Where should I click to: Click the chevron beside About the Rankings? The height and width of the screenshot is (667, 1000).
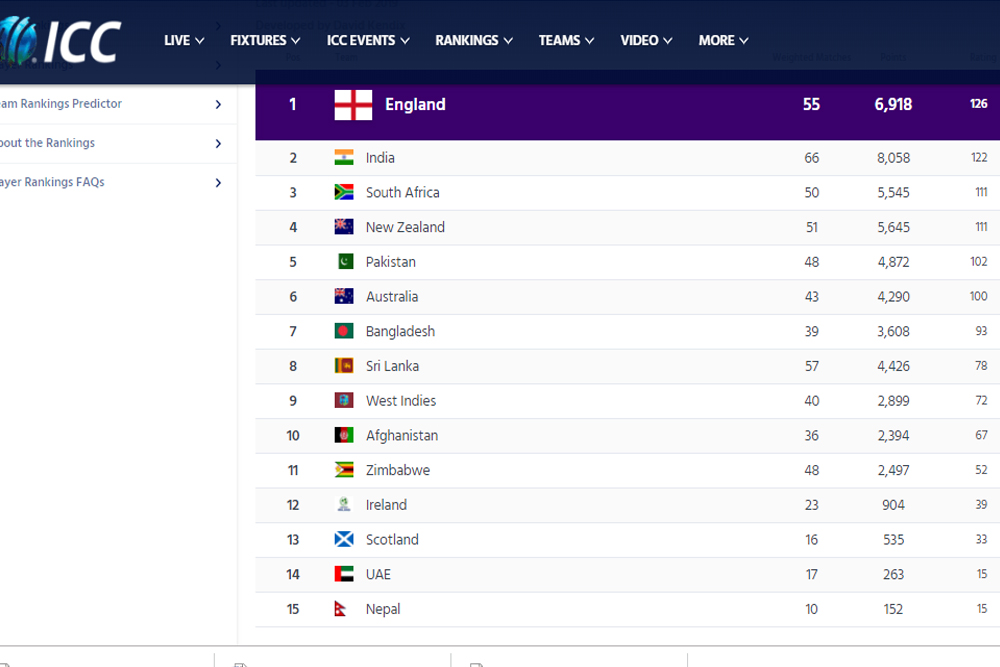(x=218, y=143)
